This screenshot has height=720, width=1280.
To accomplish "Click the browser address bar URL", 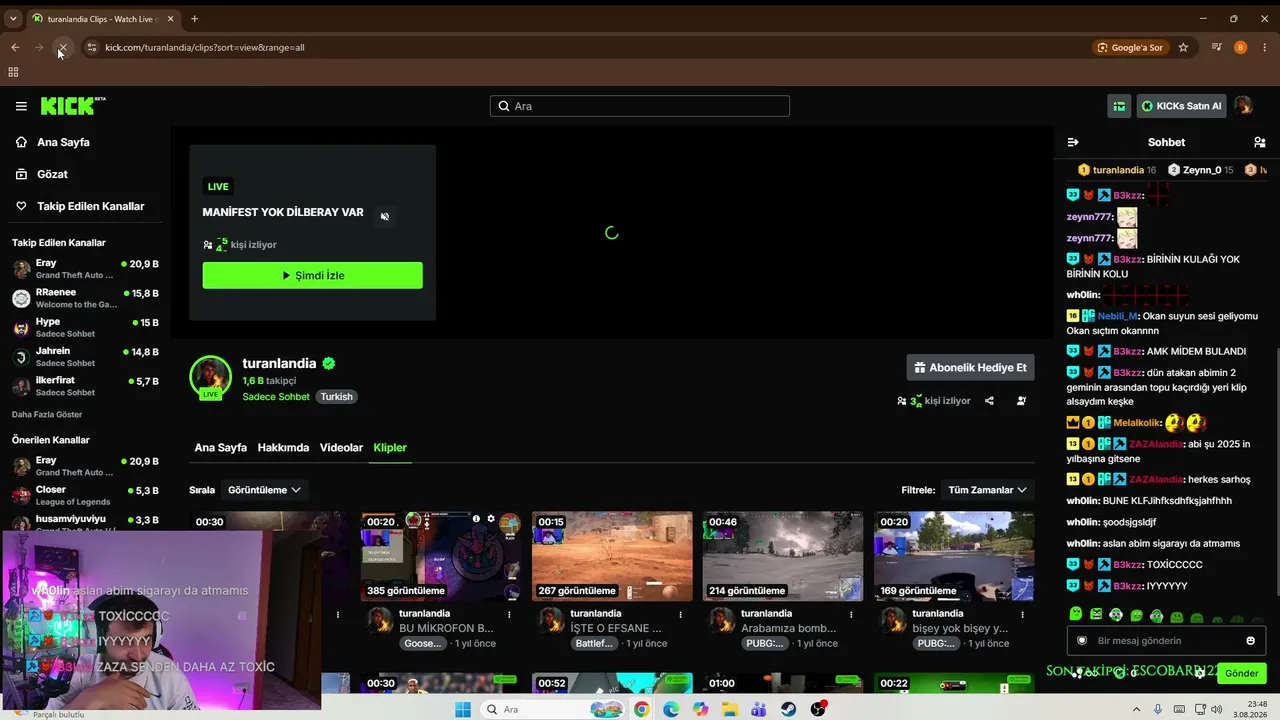I will click(205, 47).
